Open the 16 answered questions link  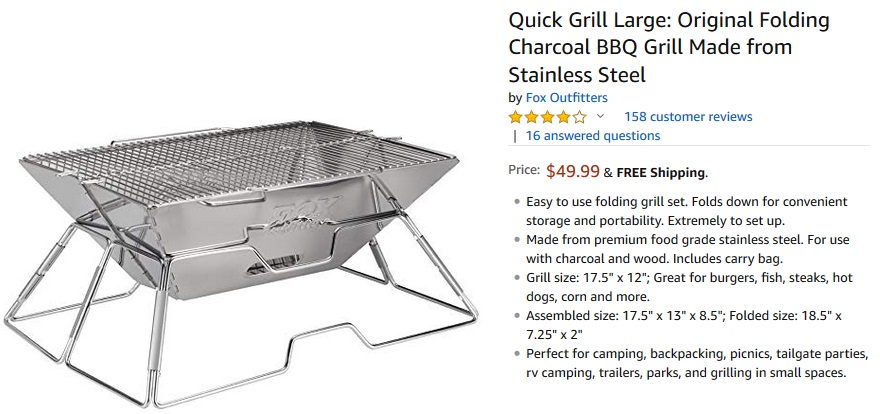coord(593,136)
